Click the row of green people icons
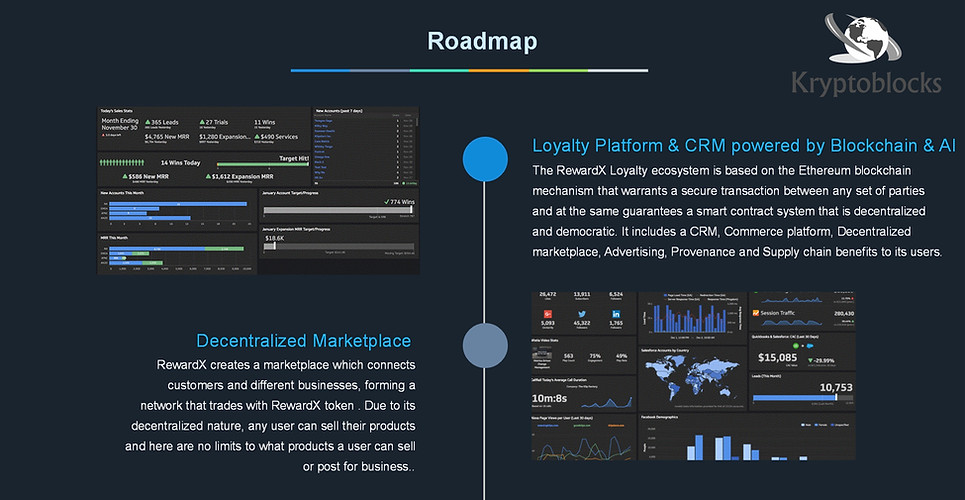The height and width of the screenshot is (500, 965). [122, 163]
